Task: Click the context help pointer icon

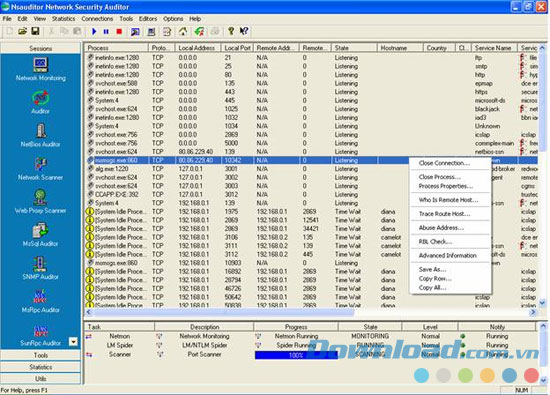Action: (x=244, y=31)
